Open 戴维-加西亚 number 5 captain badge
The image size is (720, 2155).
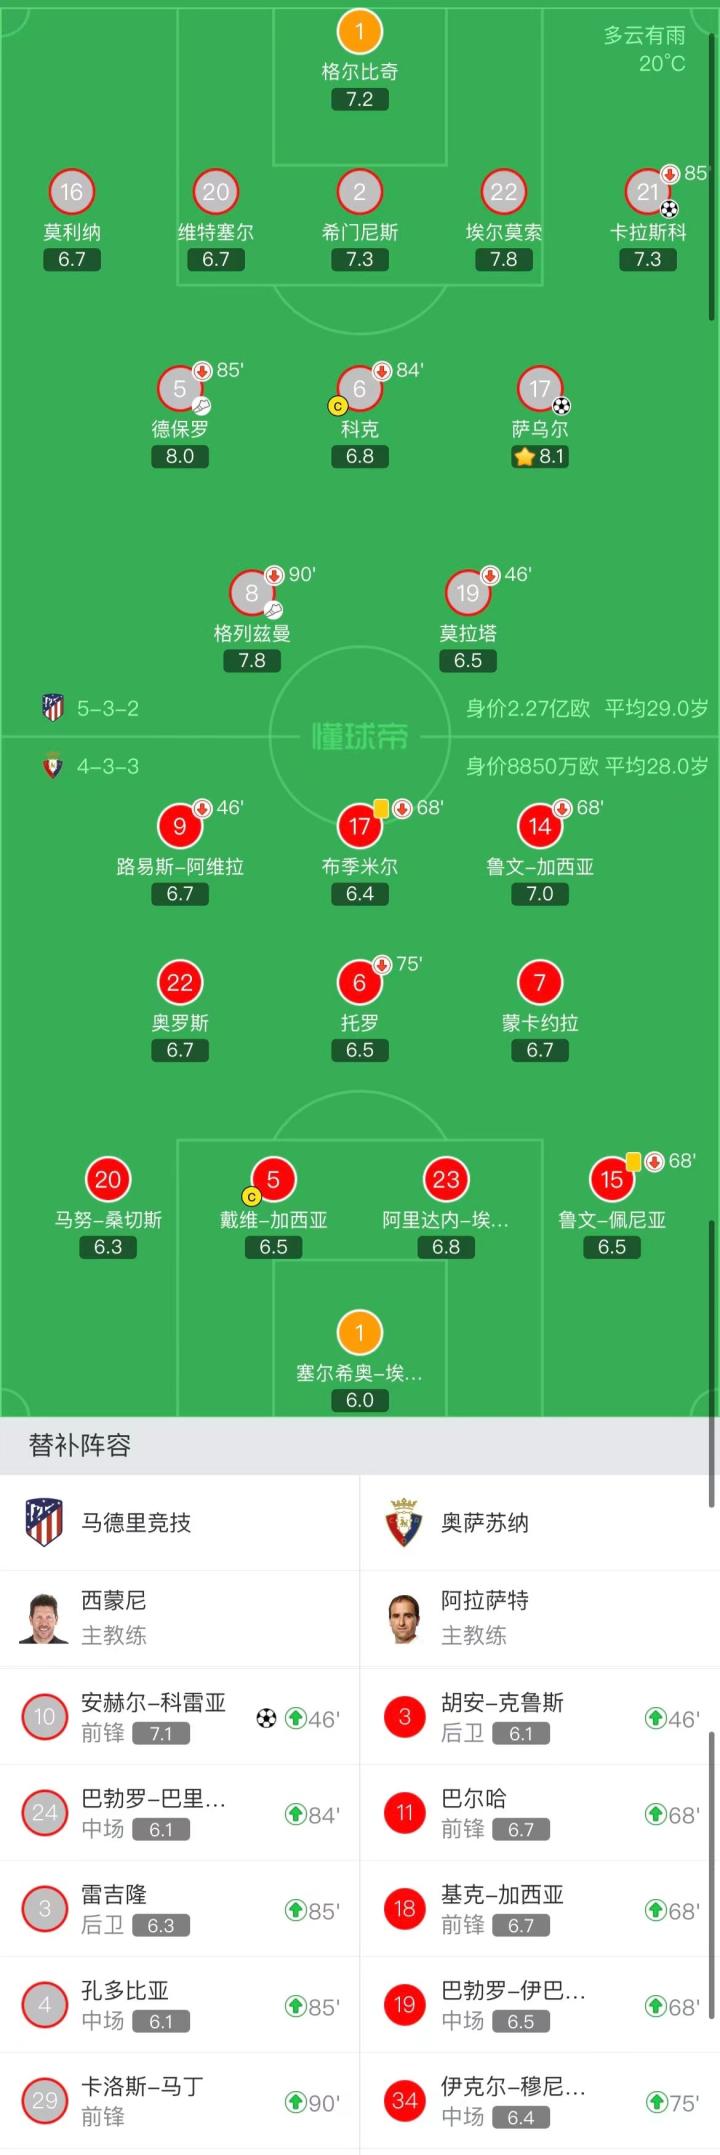pos(273,1180)
